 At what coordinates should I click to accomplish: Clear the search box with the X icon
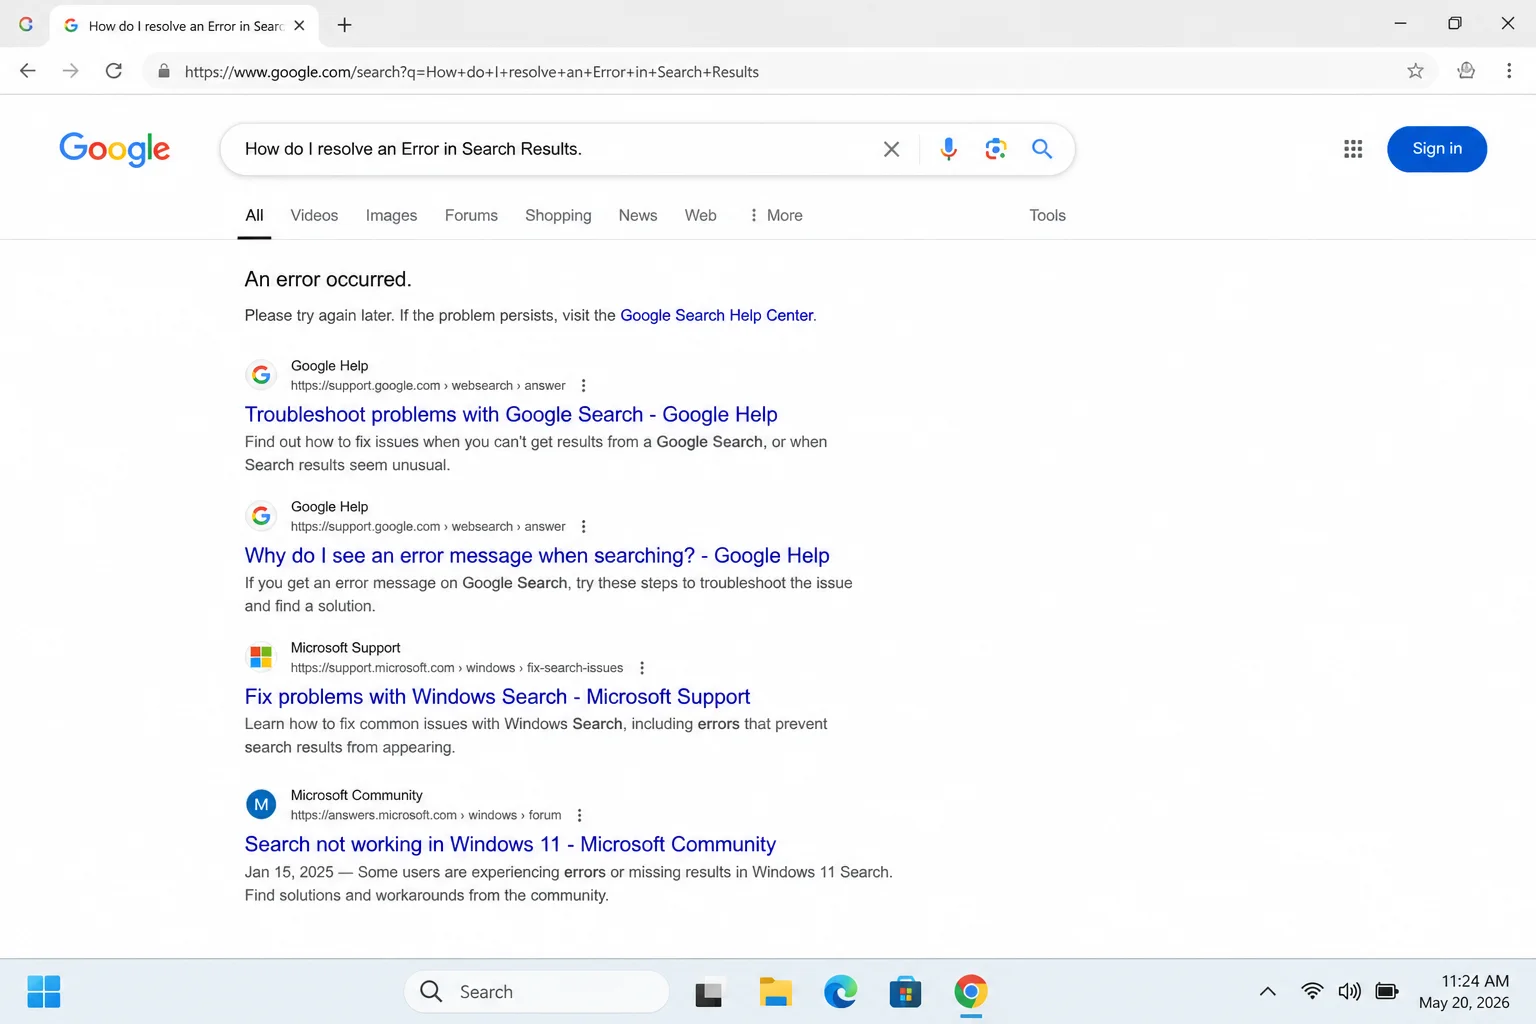[x=891, y=149]
